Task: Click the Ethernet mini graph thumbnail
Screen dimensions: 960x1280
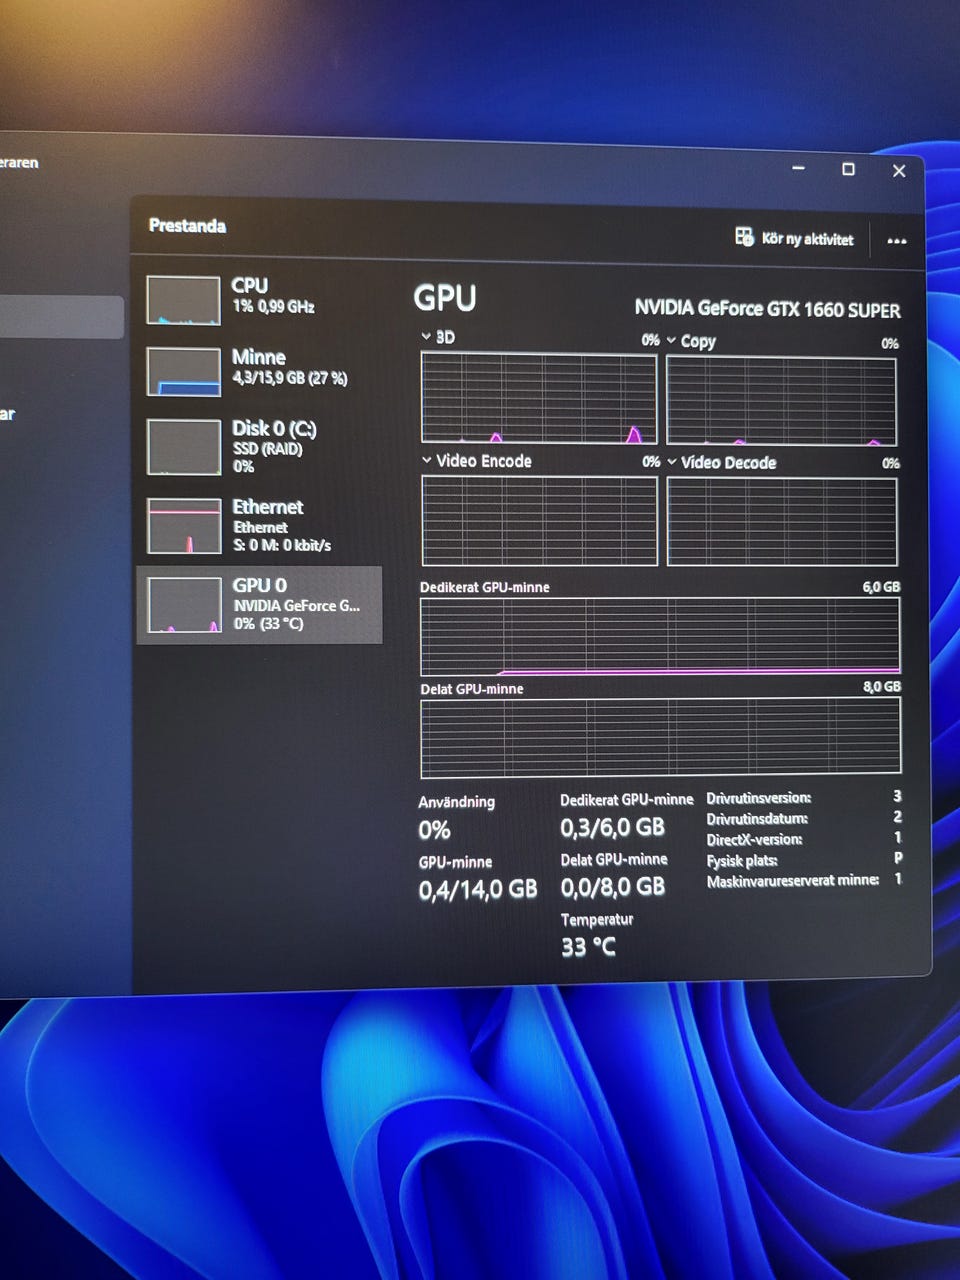Action: click(183, 526)
